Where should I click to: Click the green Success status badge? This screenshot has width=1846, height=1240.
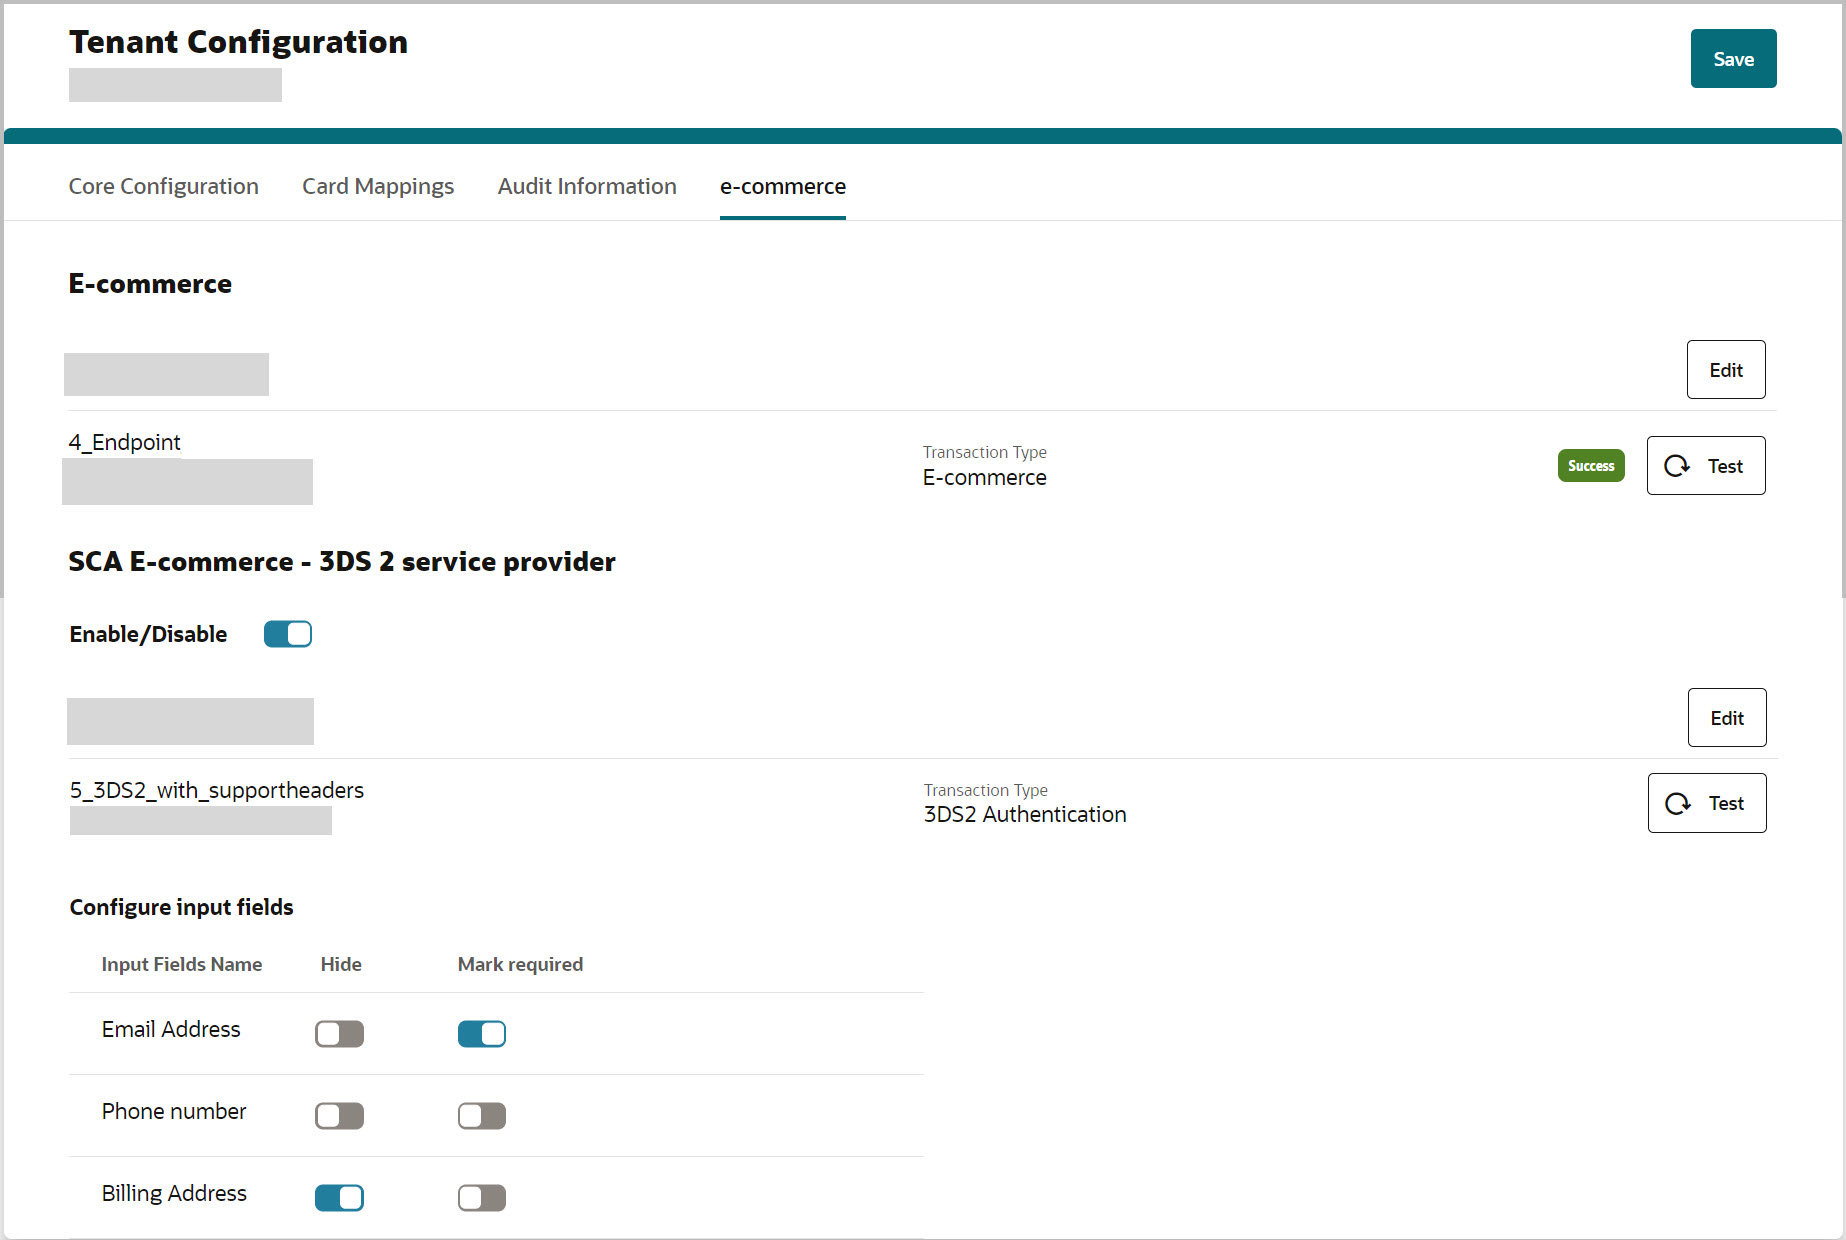[1590, 465]
